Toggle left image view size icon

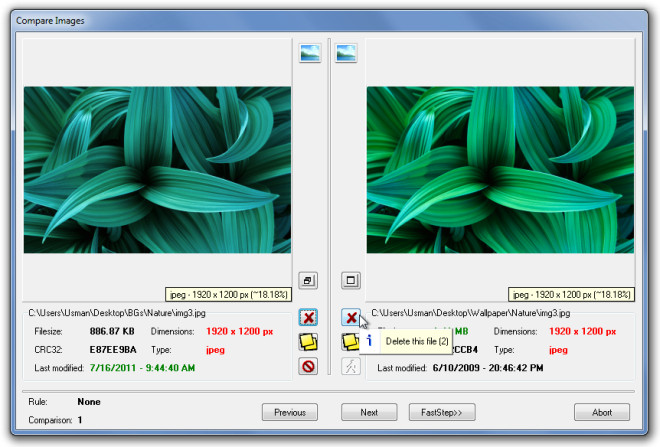pos(308,280)
